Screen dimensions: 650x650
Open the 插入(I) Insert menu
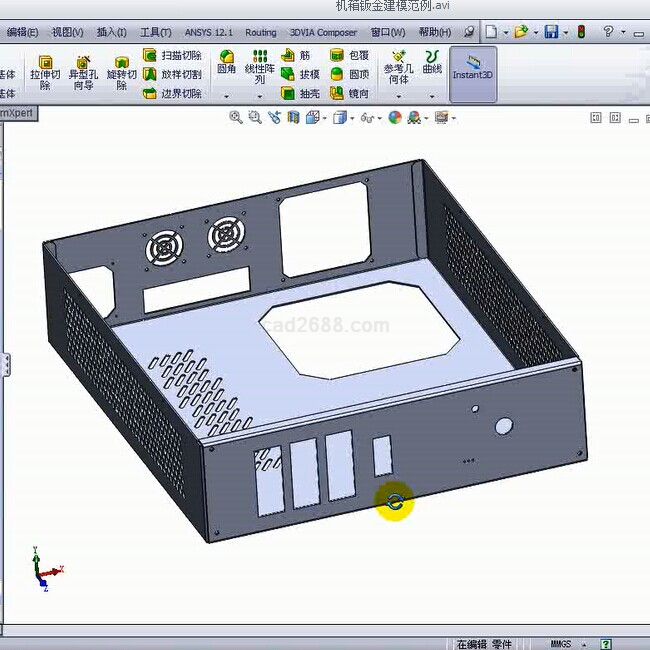[x=111, y=32]
